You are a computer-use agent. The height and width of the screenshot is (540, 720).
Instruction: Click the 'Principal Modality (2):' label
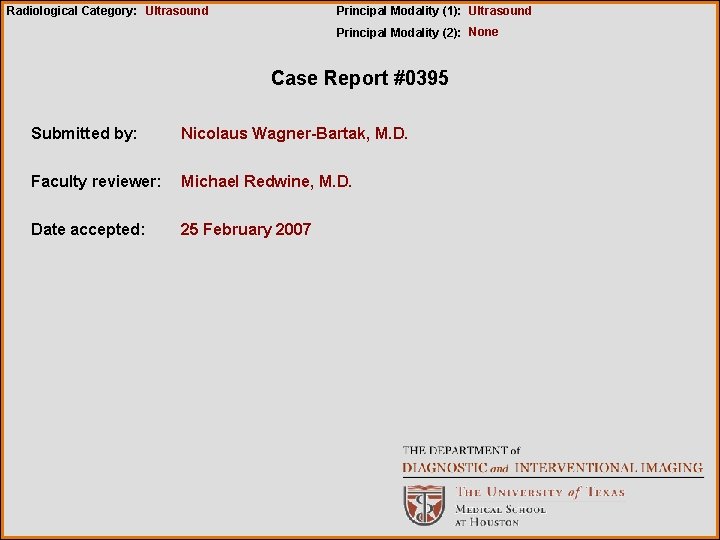(399, 32)
